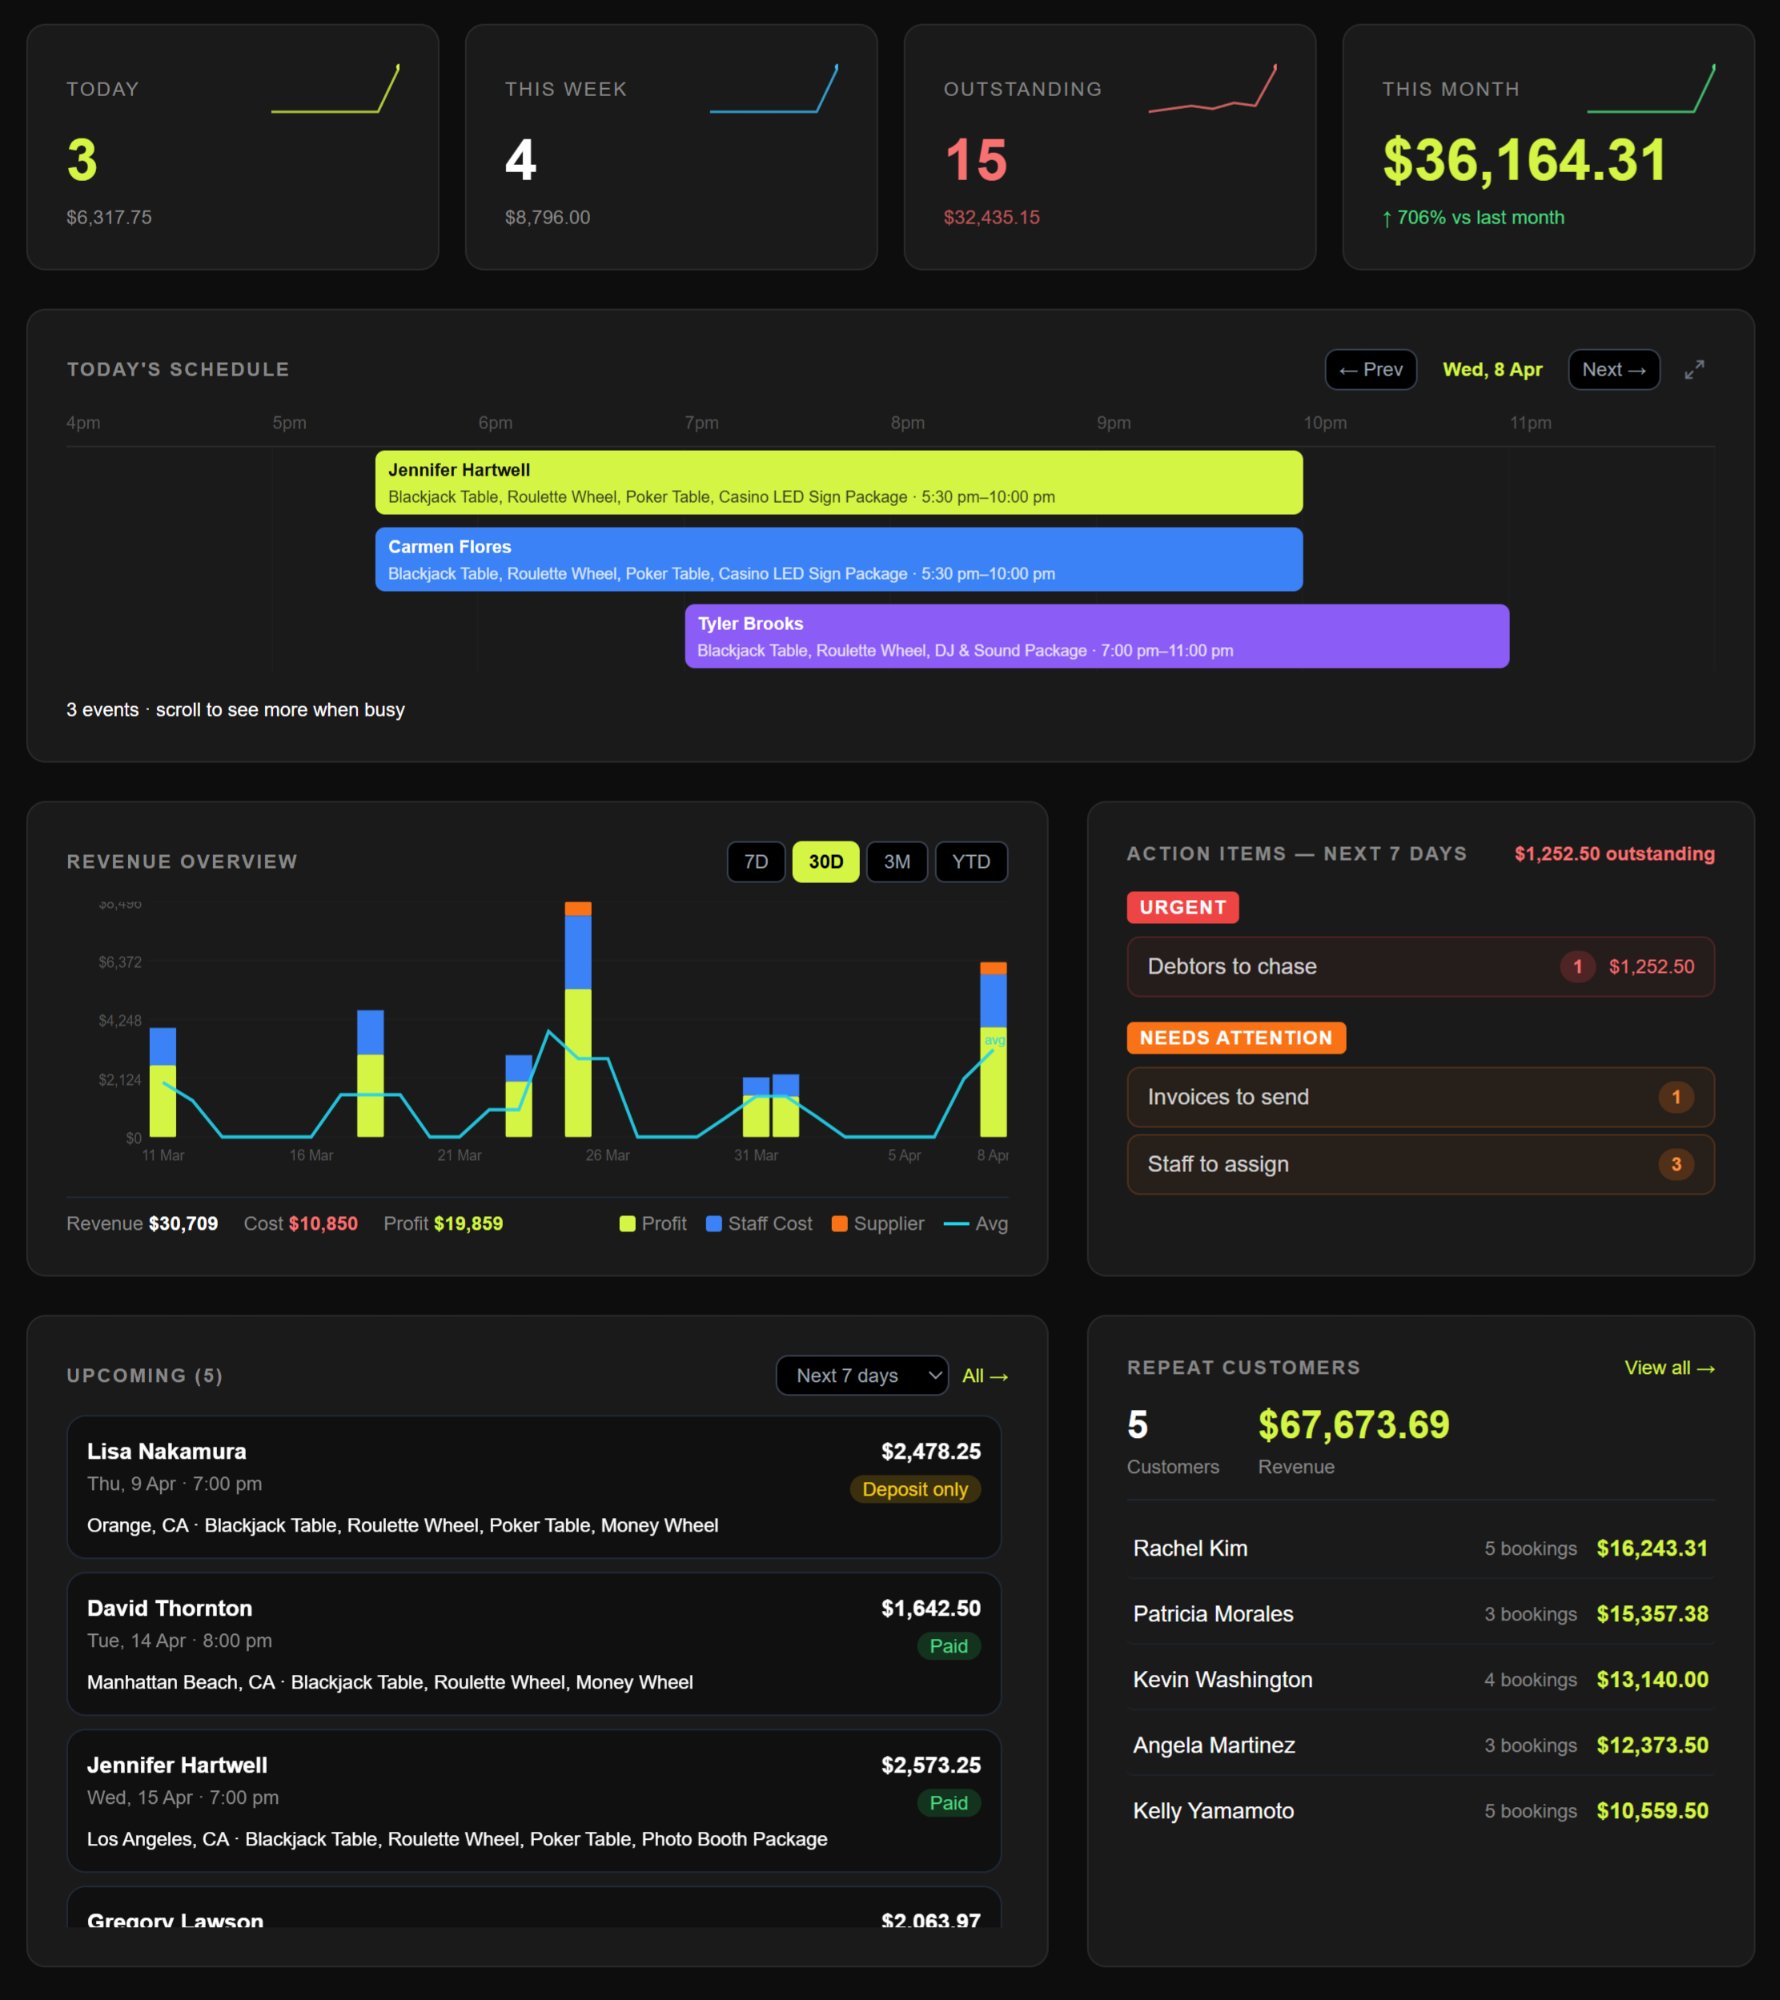Click the All arrow in Upcoming
The height and width of the screenshot is (2000, 1780).
pyautogui.click(x=984, y=1375)
